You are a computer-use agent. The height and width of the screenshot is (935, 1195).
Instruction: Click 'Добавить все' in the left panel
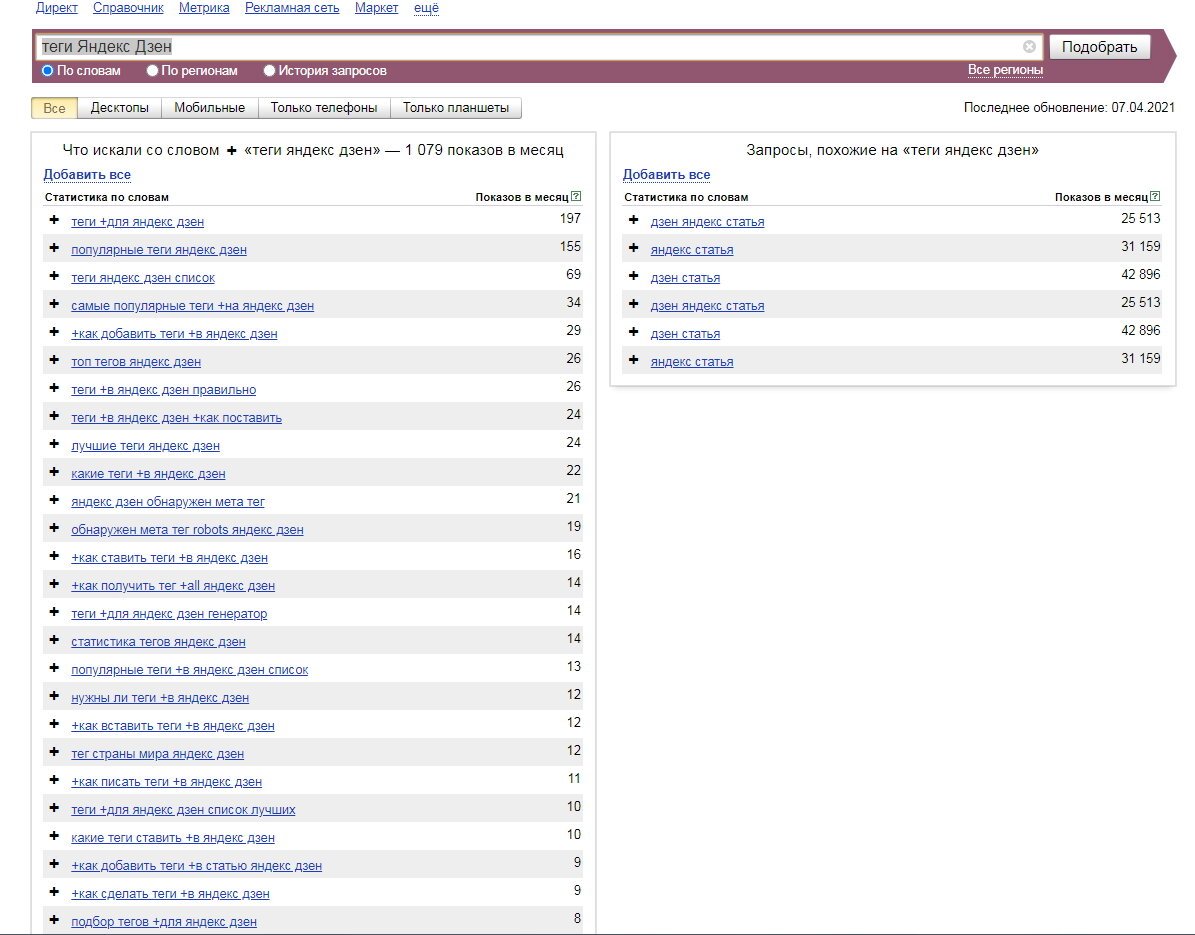pyautogui.click(x=87, y=175)
